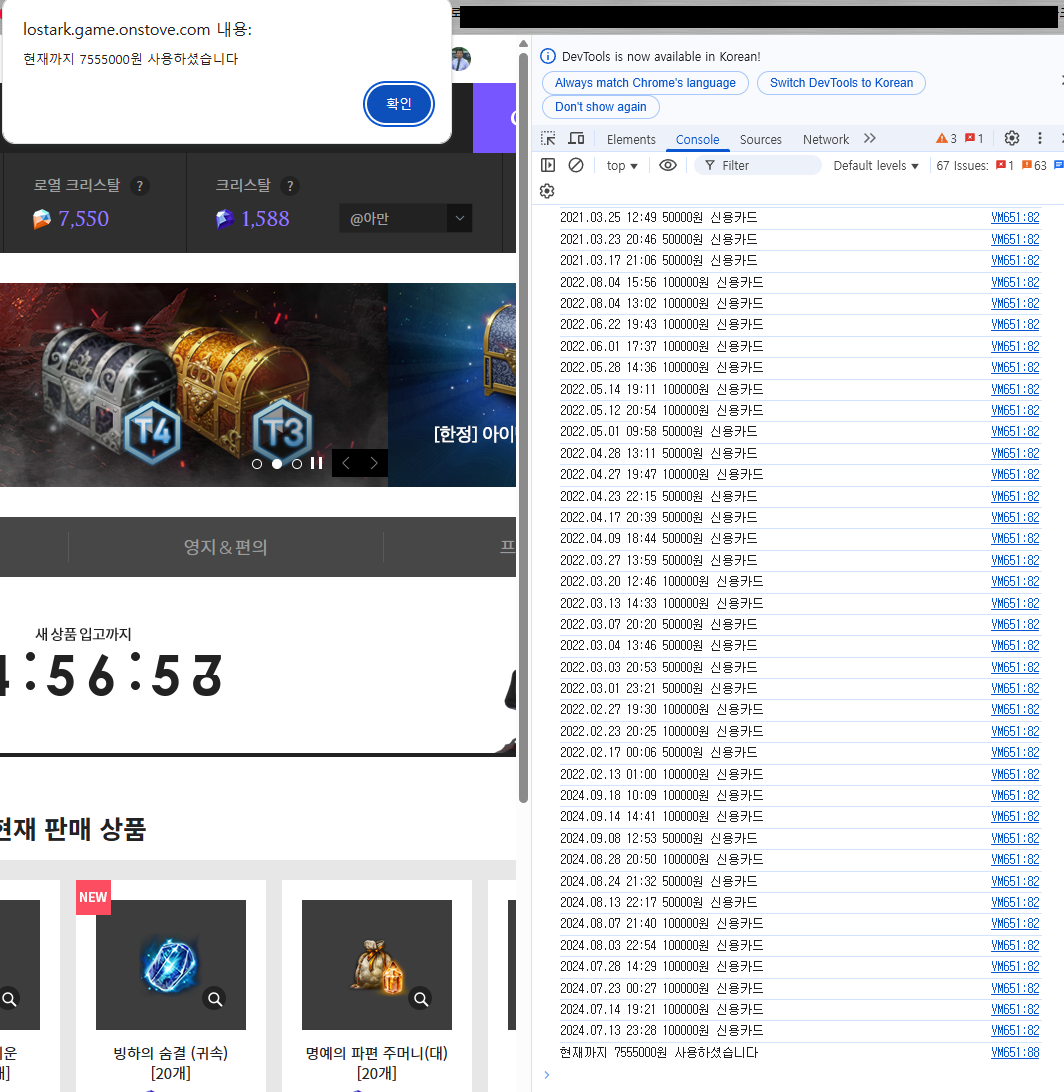Click console log 2021.03.17 21:06 50000원 신용카드

point(659,260)
